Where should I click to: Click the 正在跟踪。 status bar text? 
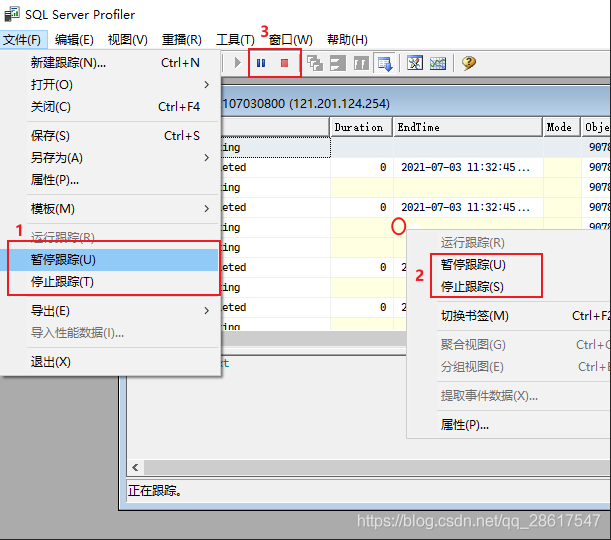pyautogui.click(x=155, y=491)
